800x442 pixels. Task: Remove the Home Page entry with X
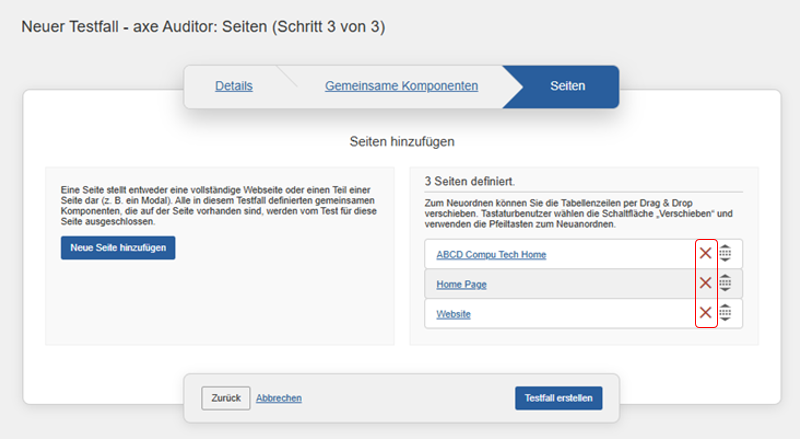pyautogui.click(x=705, y=284)
